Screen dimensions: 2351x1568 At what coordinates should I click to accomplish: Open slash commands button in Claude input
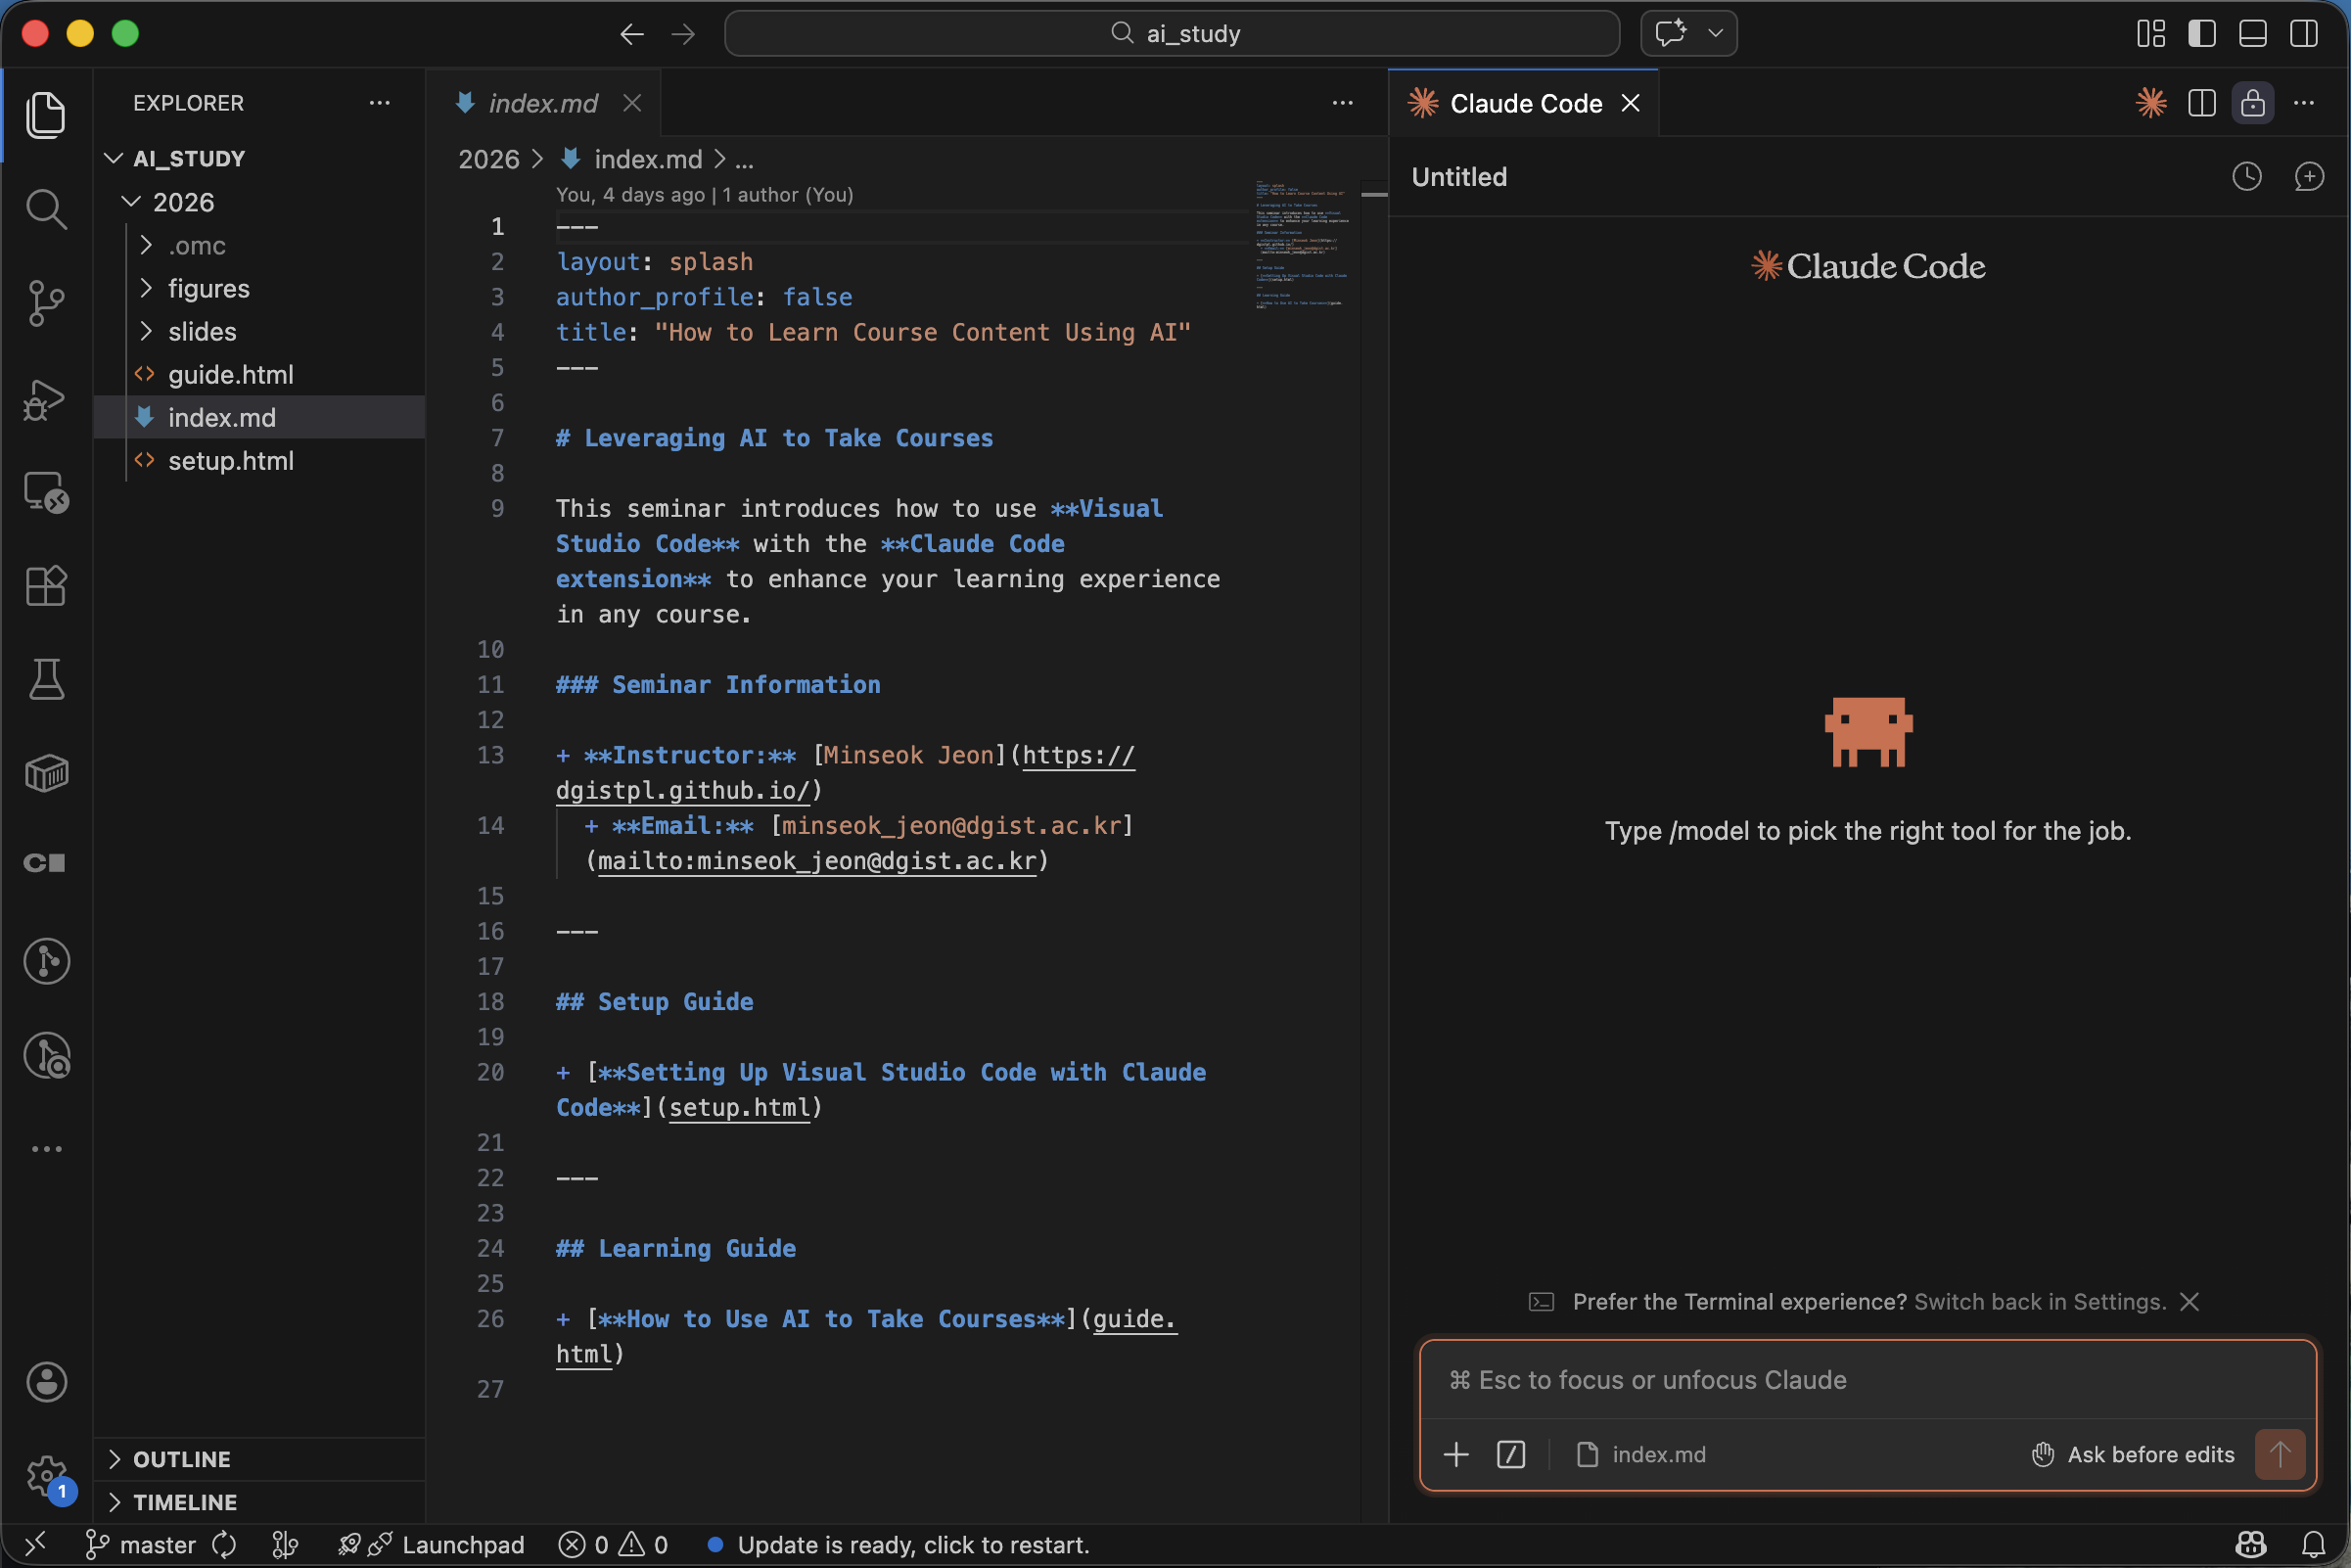[x=1511, y=1454]
